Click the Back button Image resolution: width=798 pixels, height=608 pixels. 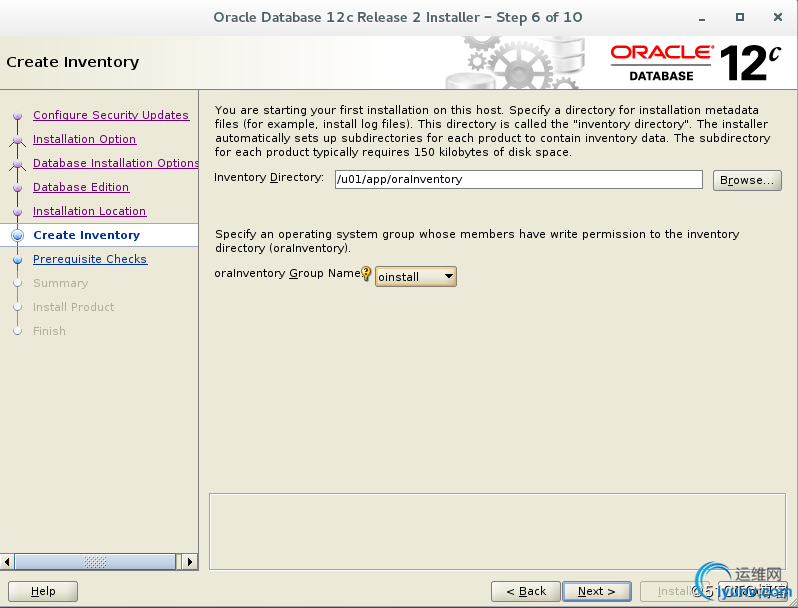526,591
